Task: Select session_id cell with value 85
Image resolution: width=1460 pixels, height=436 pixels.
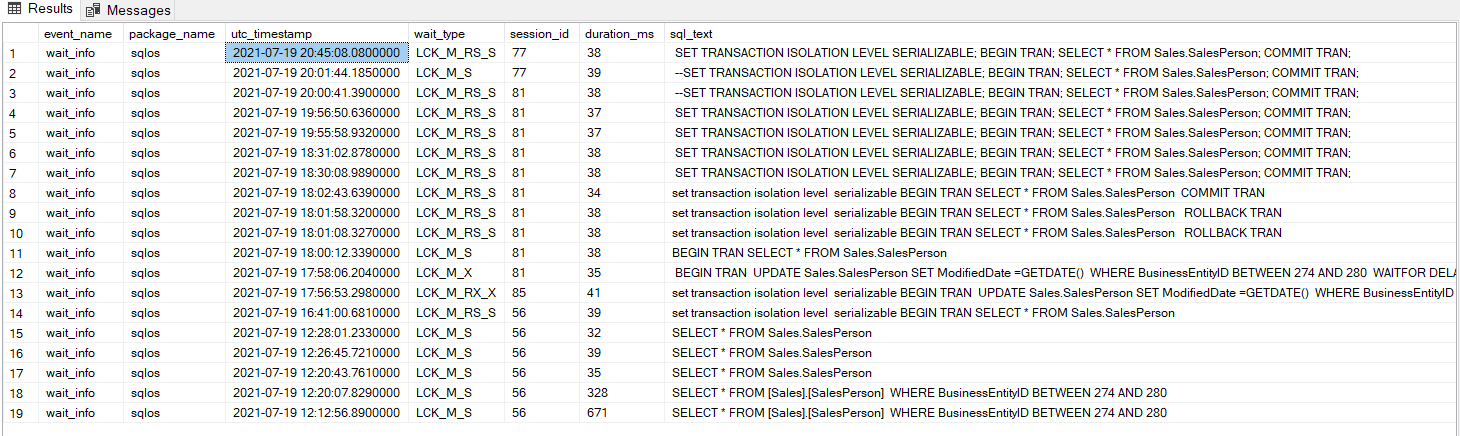Action: [x=519, y=293]
